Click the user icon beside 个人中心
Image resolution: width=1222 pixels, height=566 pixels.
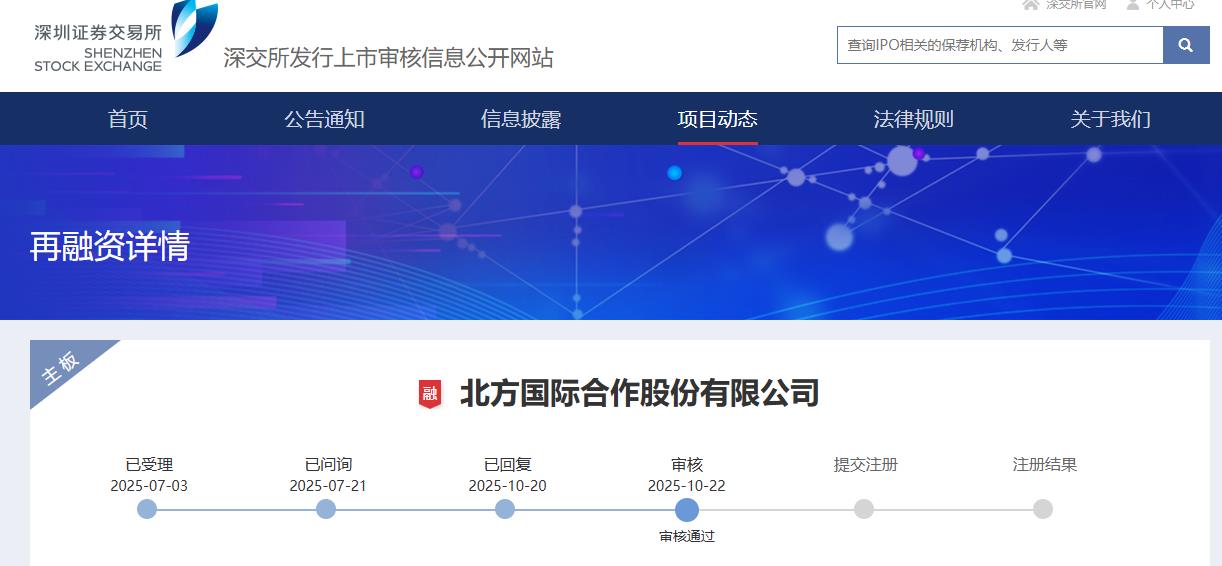(1132, 4)
